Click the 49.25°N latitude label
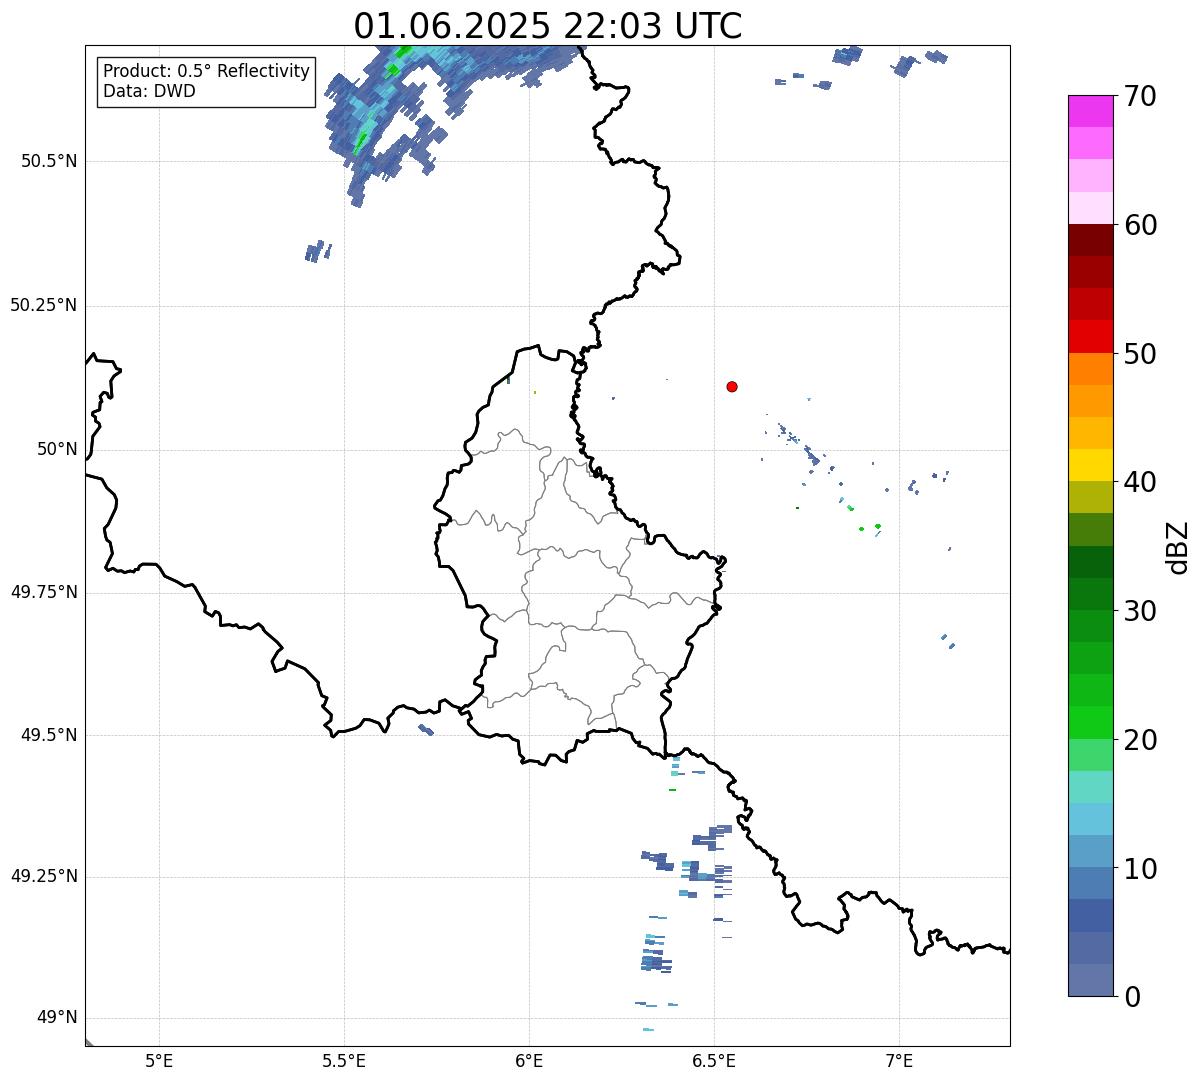Image resolution: width=1202 pixels, height=1081 pixels. point(43,877)
